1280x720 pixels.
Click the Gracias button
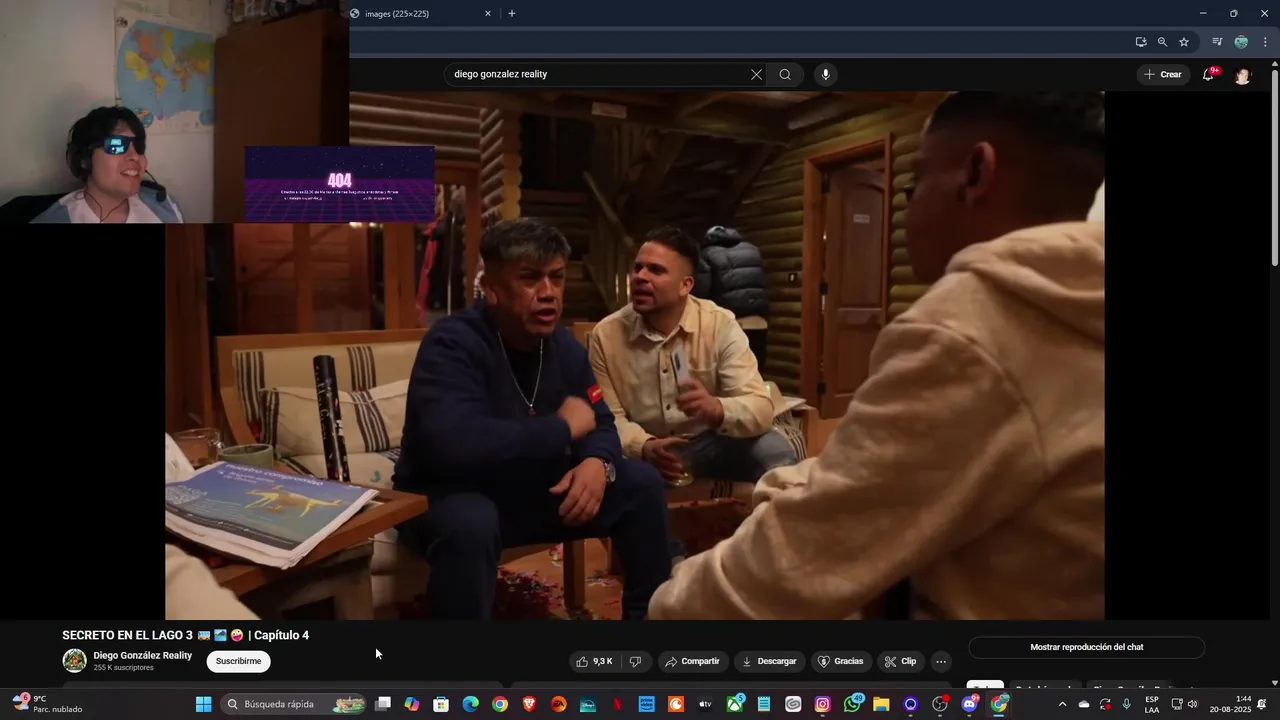click(x=840, y=661)
